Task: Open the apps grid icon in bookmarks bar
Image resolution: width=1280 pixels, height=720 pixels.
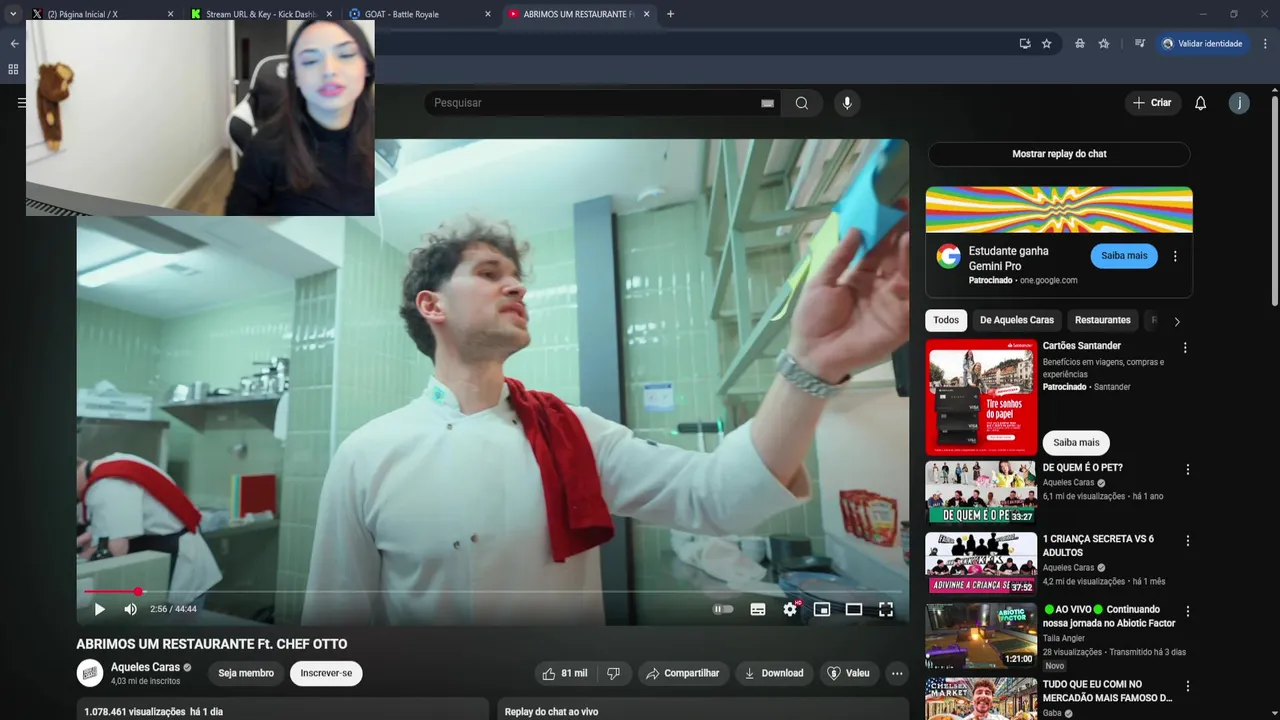Action: (13, 69)
